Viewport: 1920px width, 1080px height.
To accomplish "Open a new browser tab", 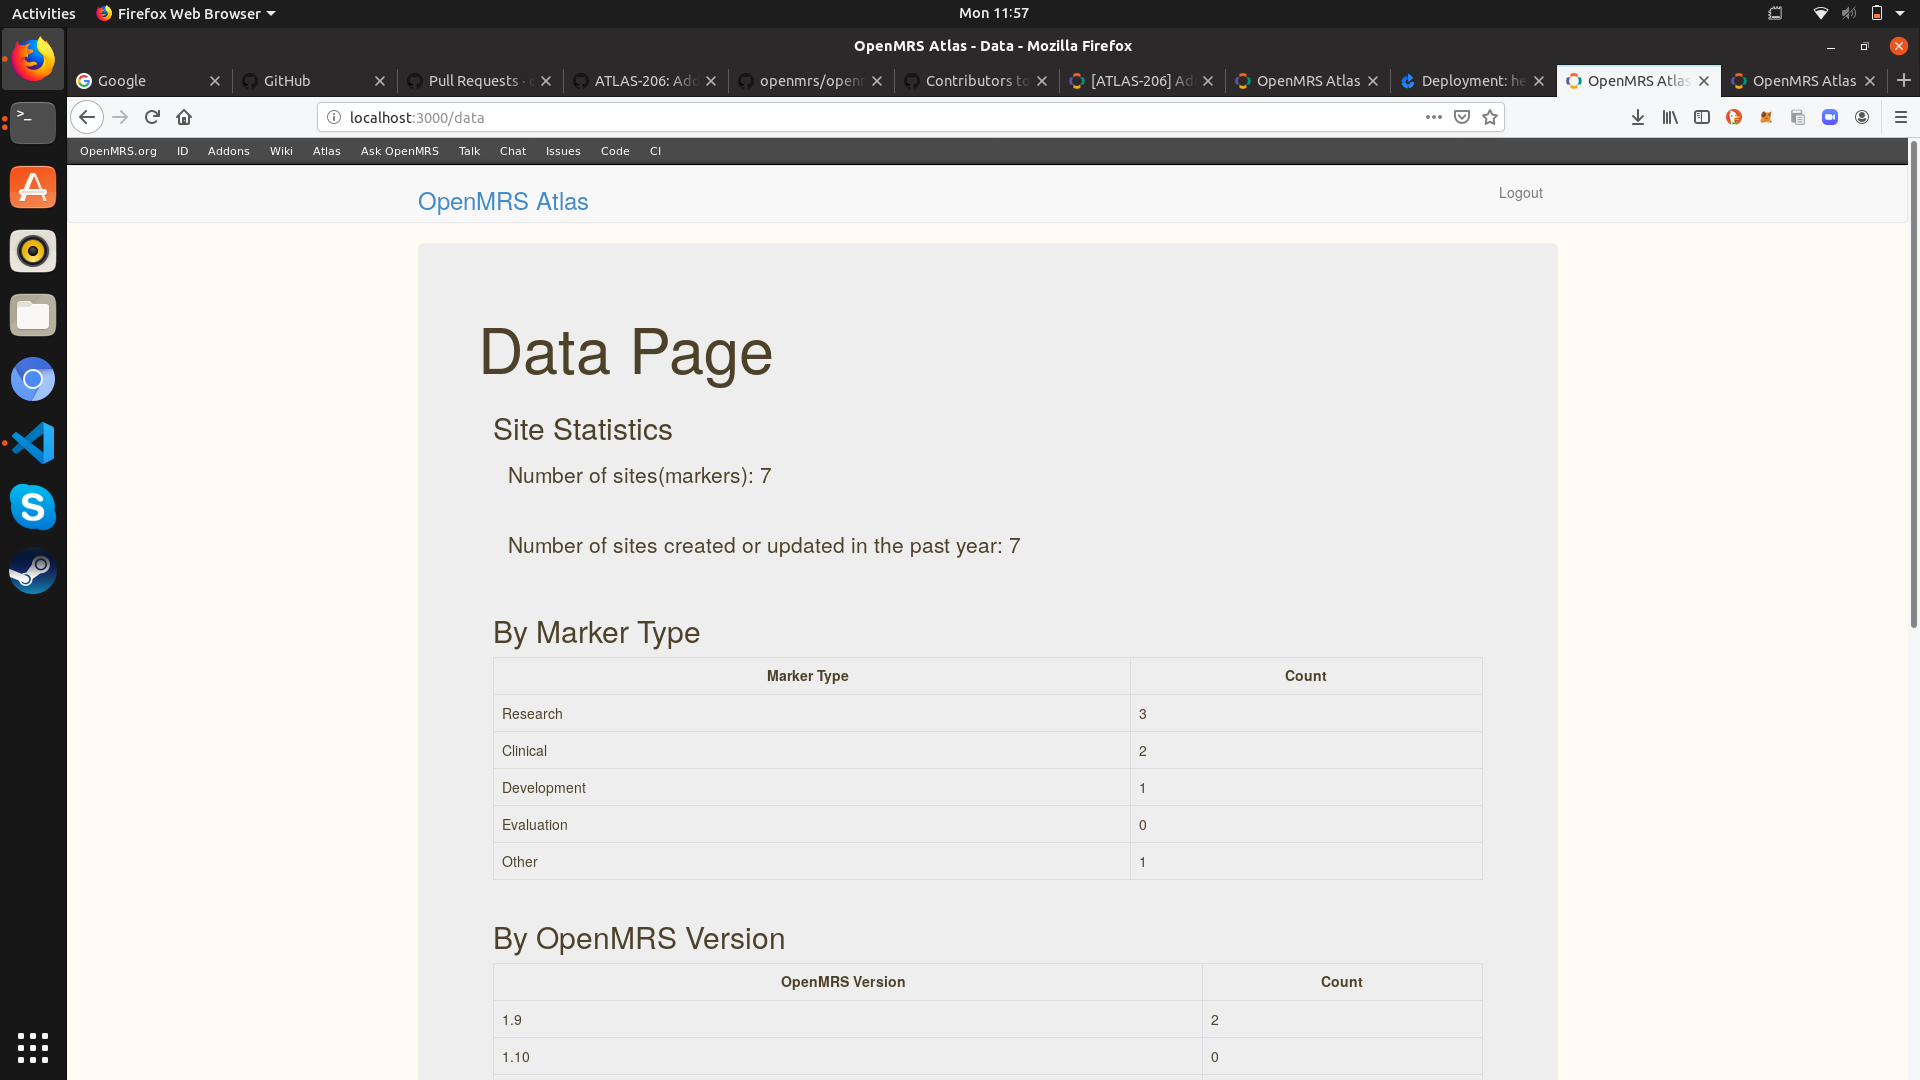I will 1903,80.
